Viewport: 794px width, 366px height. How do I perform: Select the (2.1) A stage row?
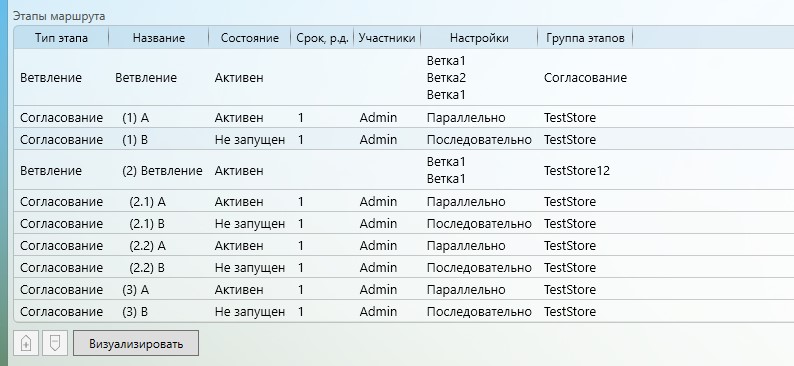[404, 201]
